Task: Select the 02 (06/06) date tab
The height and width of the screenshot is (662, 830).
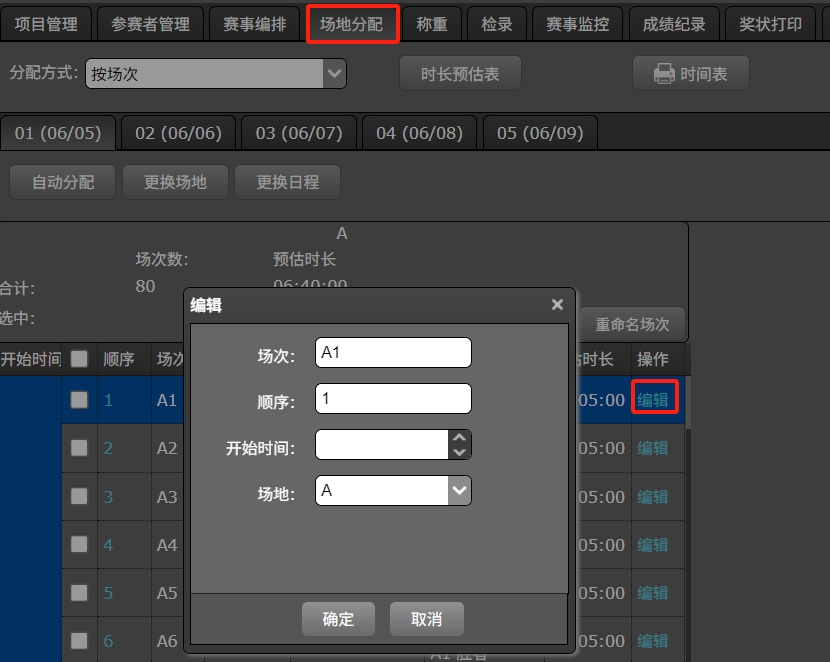Action: click(178, 133)
